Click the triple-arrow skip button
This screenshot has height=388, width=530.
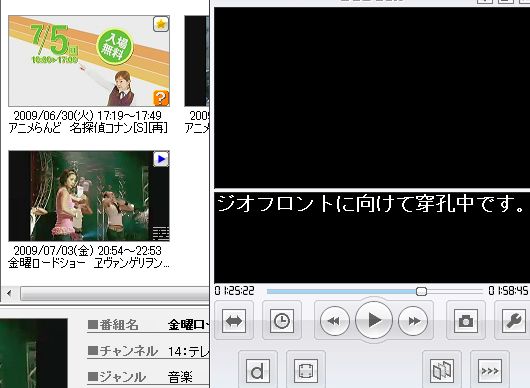[x=489, y=371]
